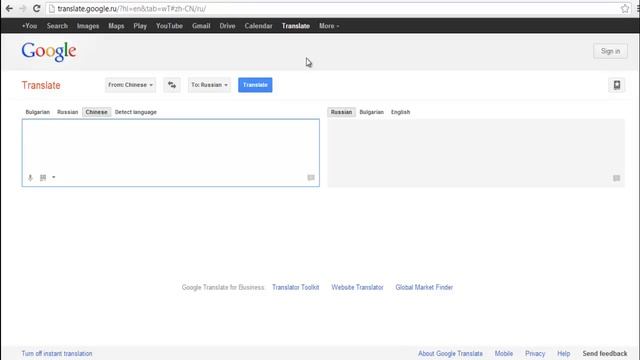Open Search in the Google bar
The width and height of the screenshot is (640, 360).
57,26
